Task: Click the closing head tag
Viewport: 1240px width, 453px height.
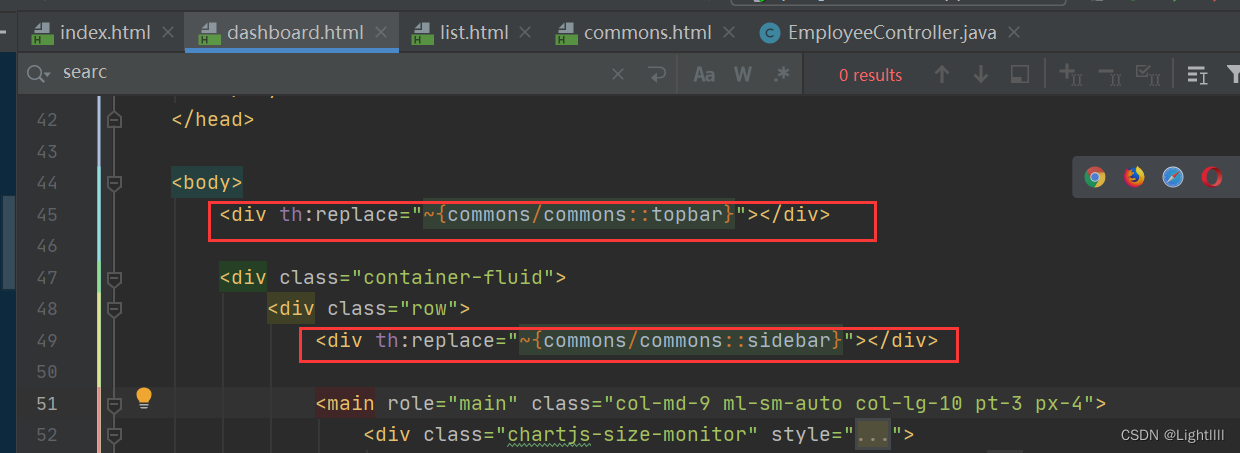Action: click(x=213, y=120)
